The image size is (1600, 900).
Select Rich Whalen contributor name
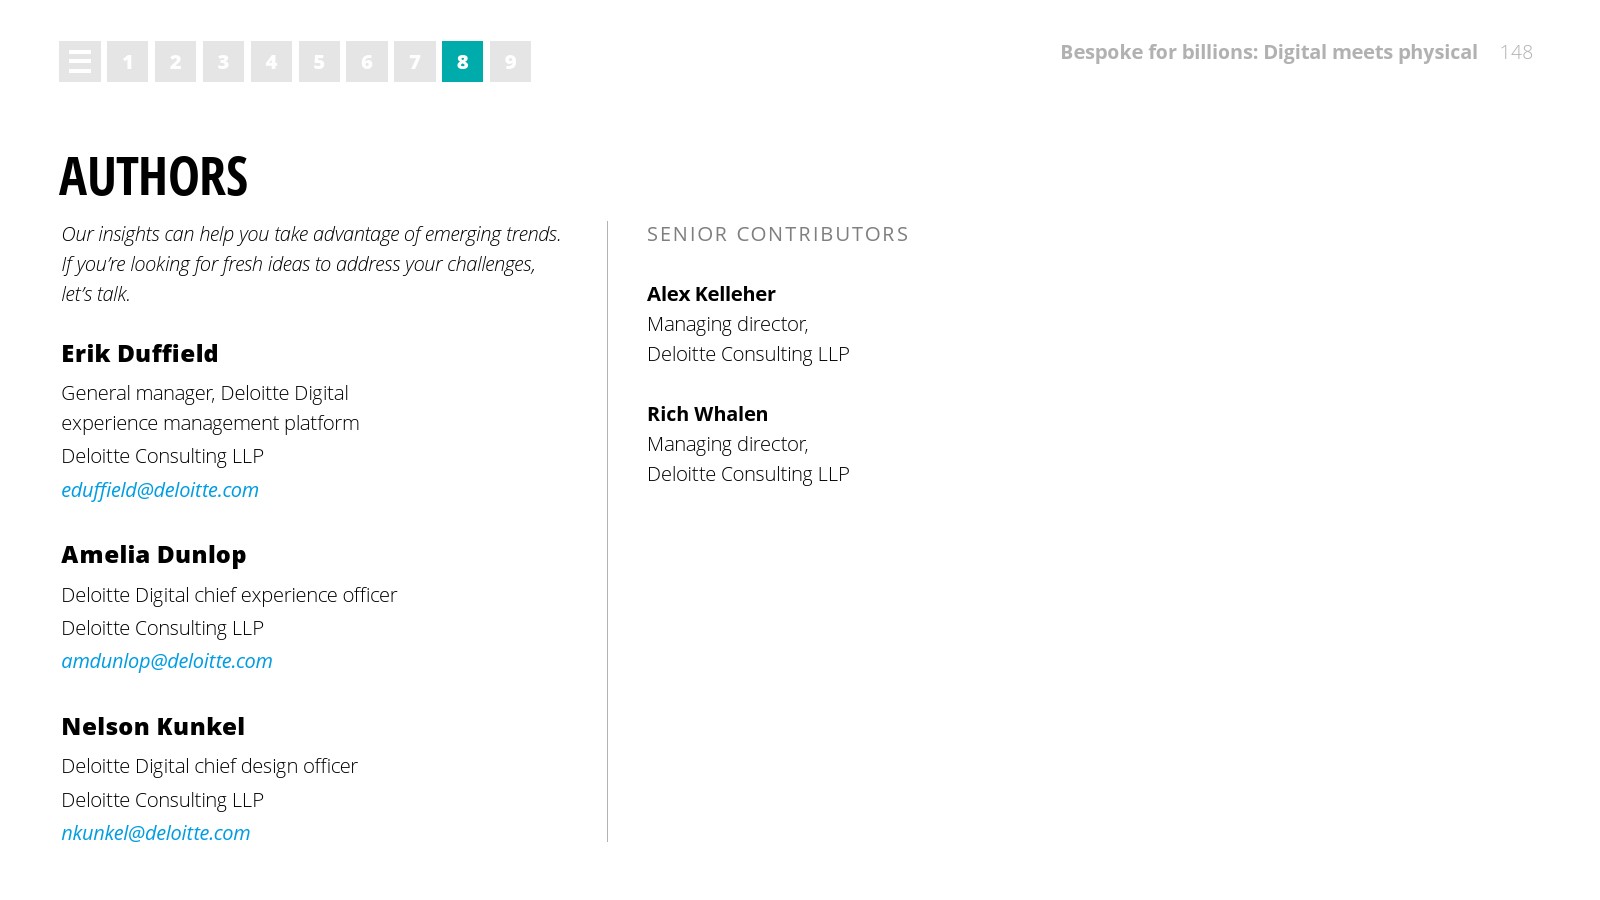point(707,414)
